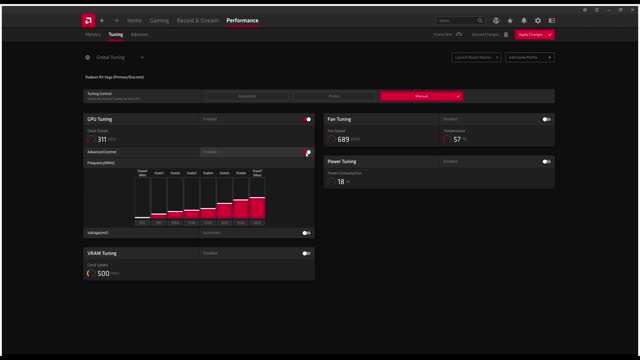
Task: Click the Discard Changes trash icon
Action: (x=506, y=35)
